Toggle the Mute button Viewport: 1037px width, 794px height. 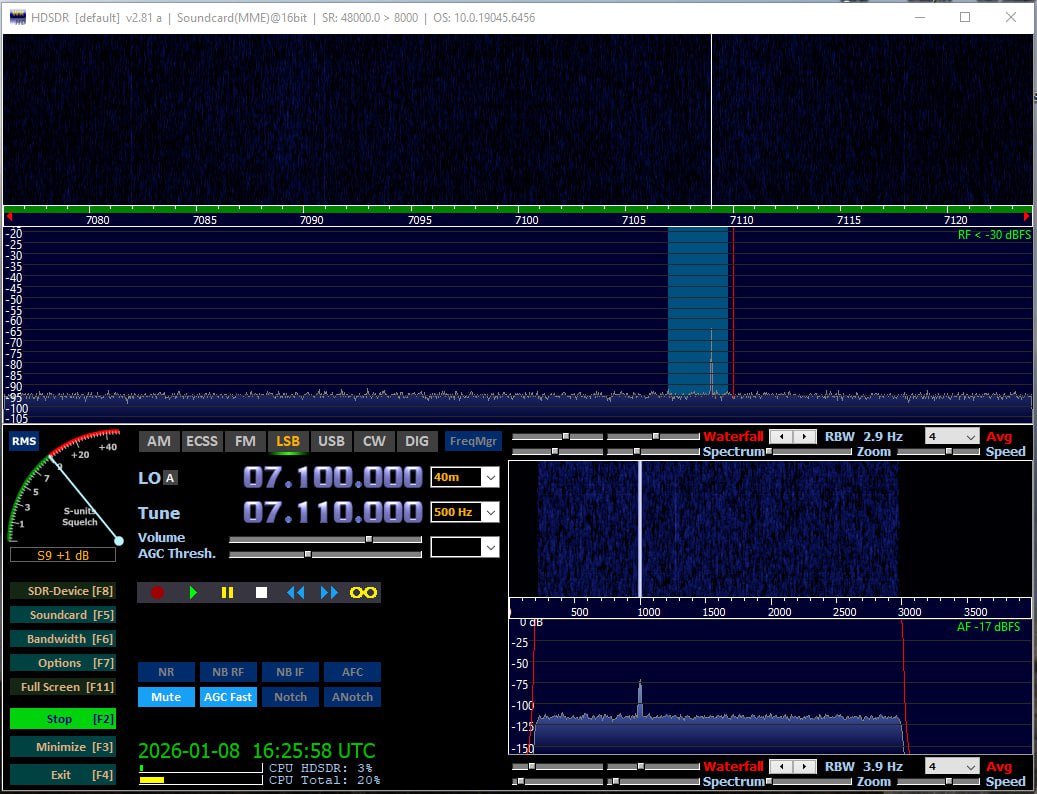[166, 697]
